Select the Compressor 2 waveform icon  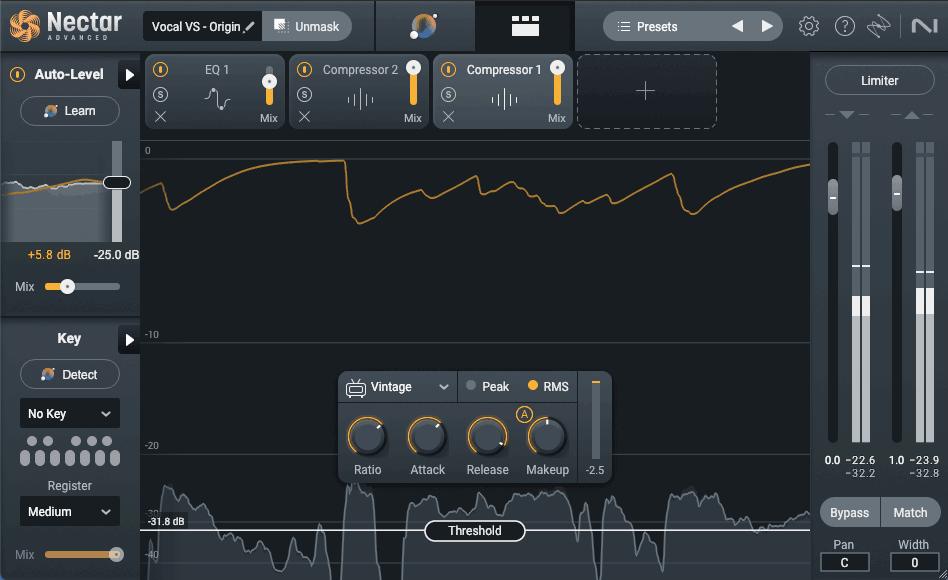coord(360,99)
